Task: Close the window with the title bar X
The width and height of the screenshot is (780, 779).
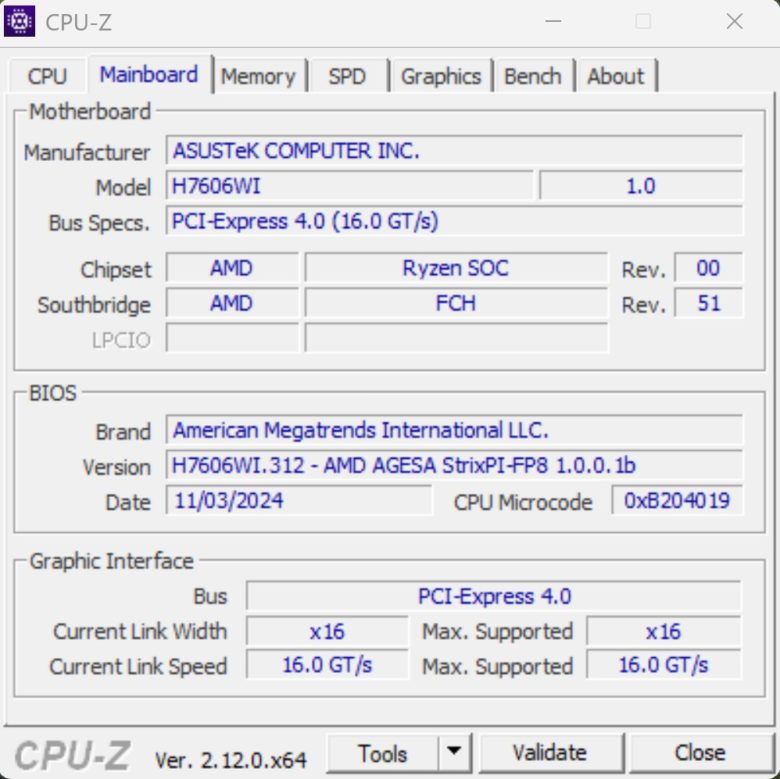Action: (x=734, y=21)
